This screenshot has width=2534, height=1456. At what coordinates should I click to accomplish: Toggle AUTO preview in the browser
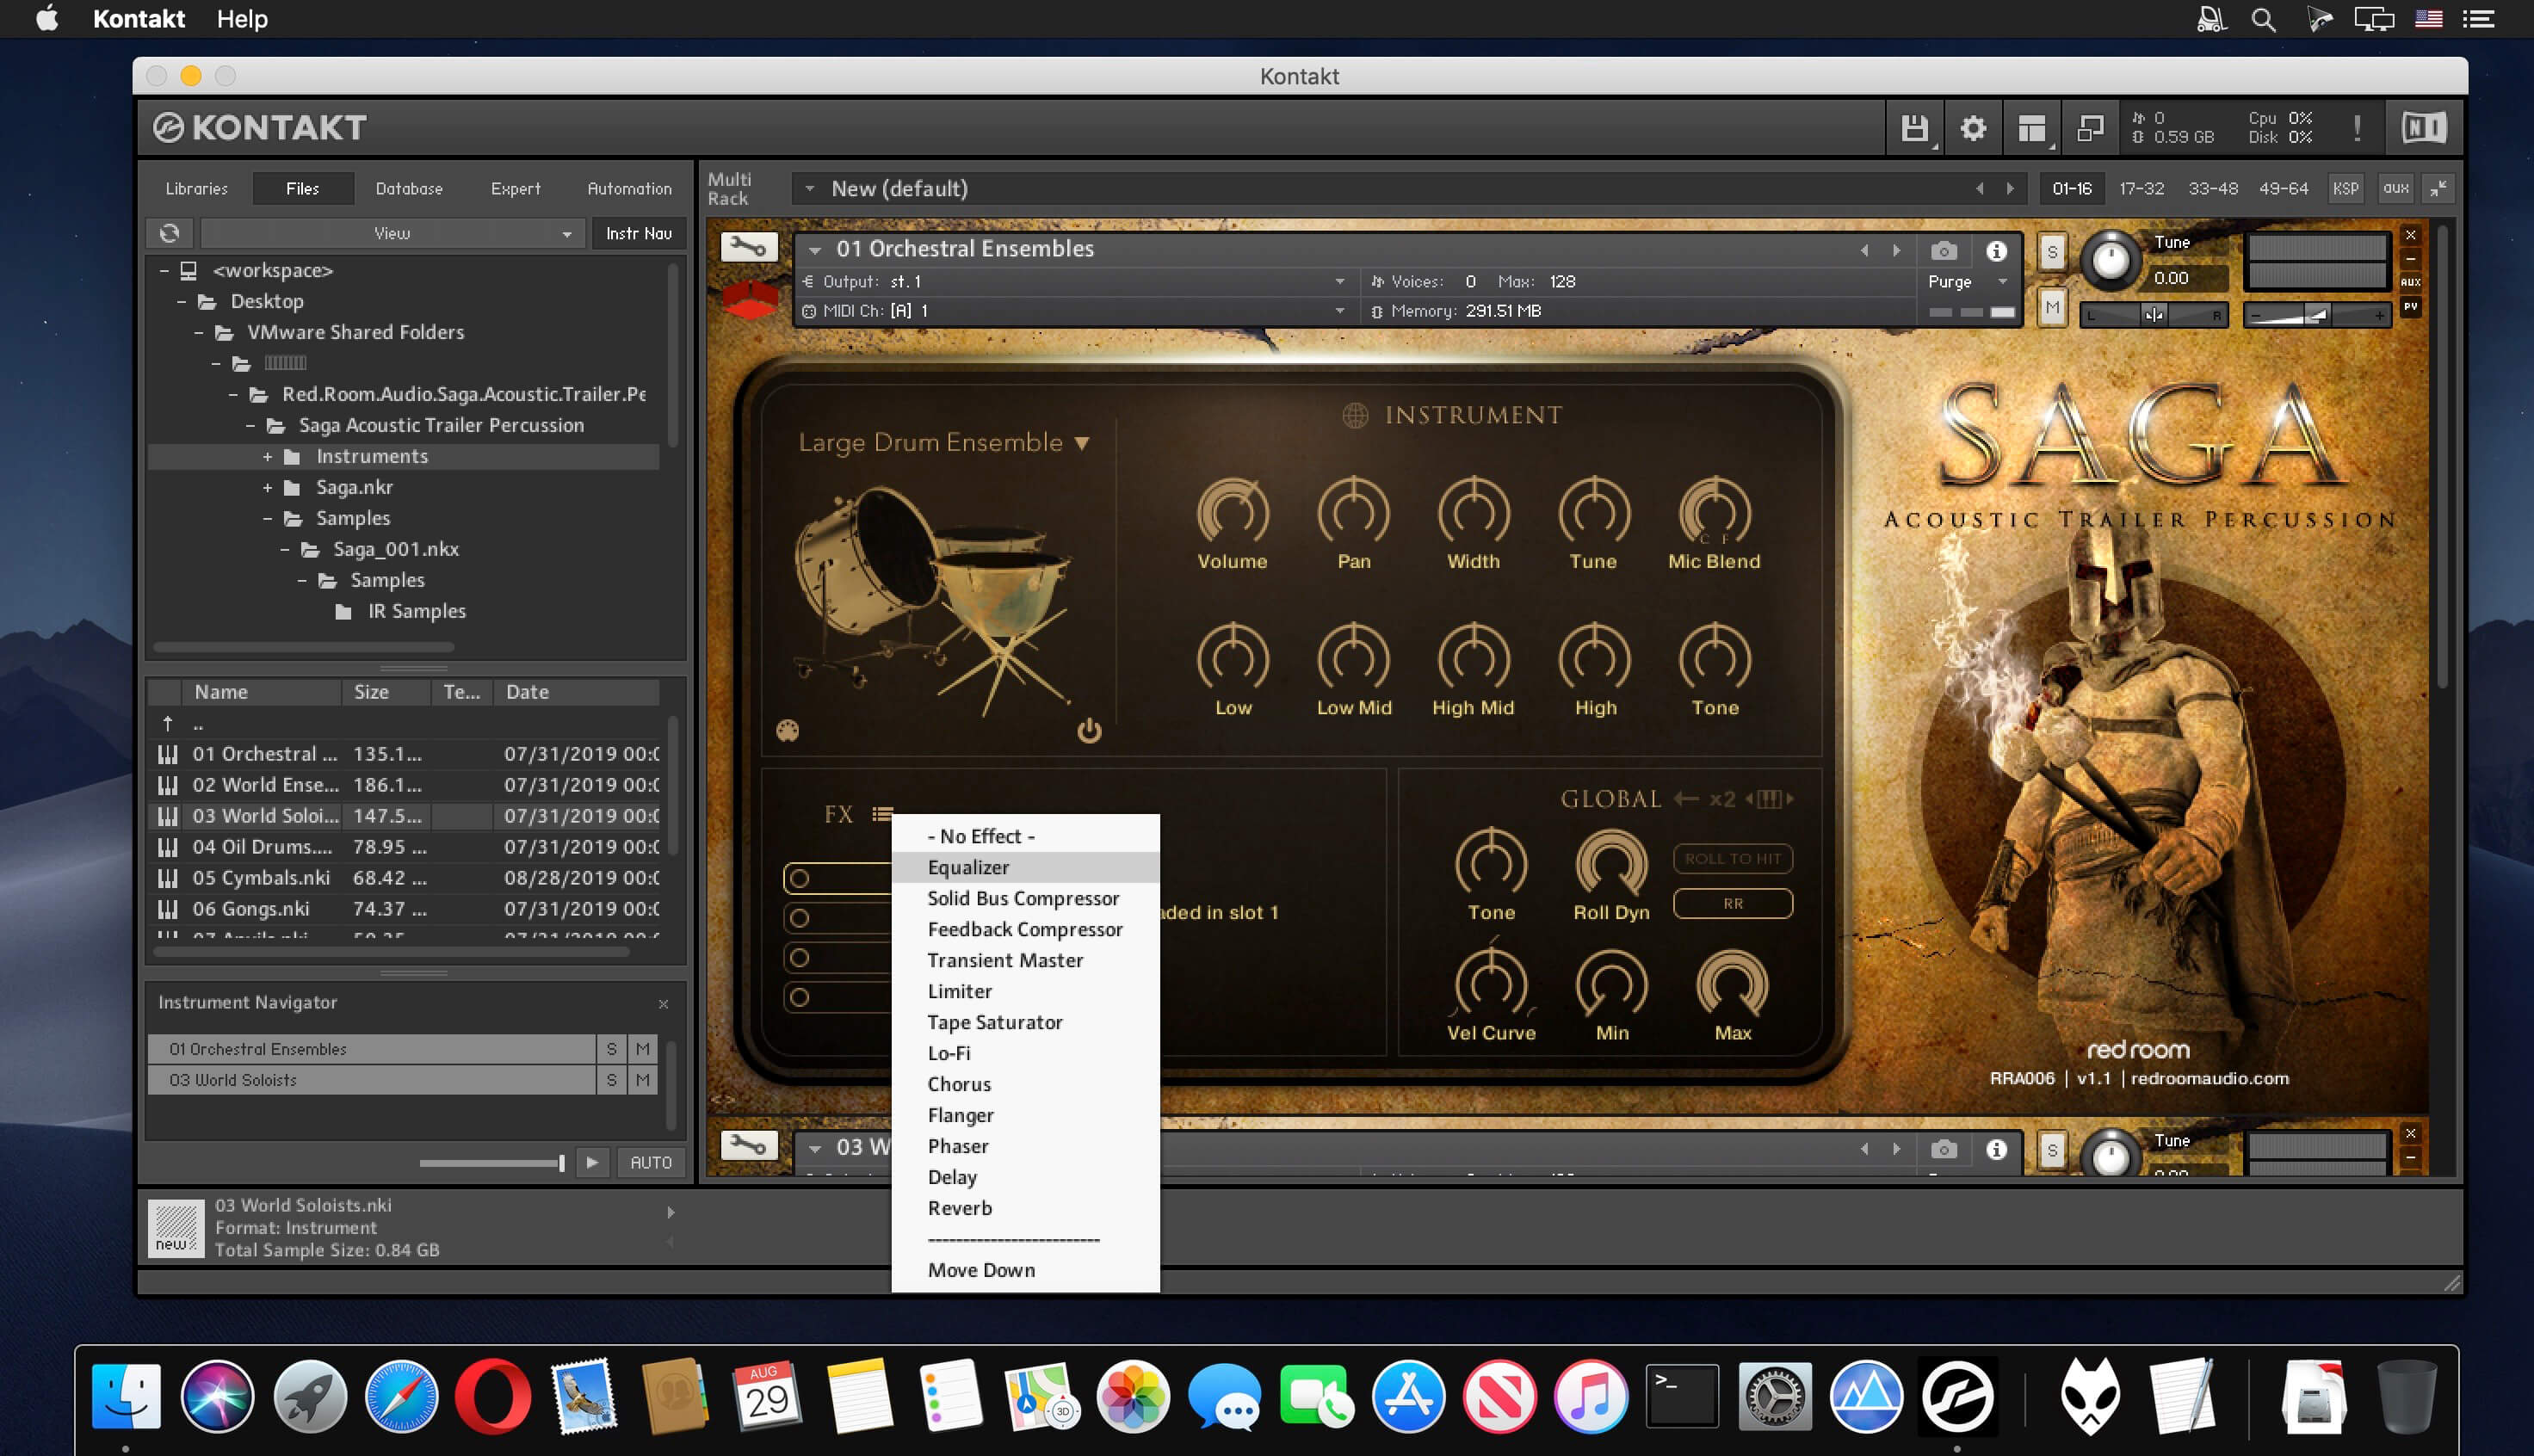[x=651, y=1162]
